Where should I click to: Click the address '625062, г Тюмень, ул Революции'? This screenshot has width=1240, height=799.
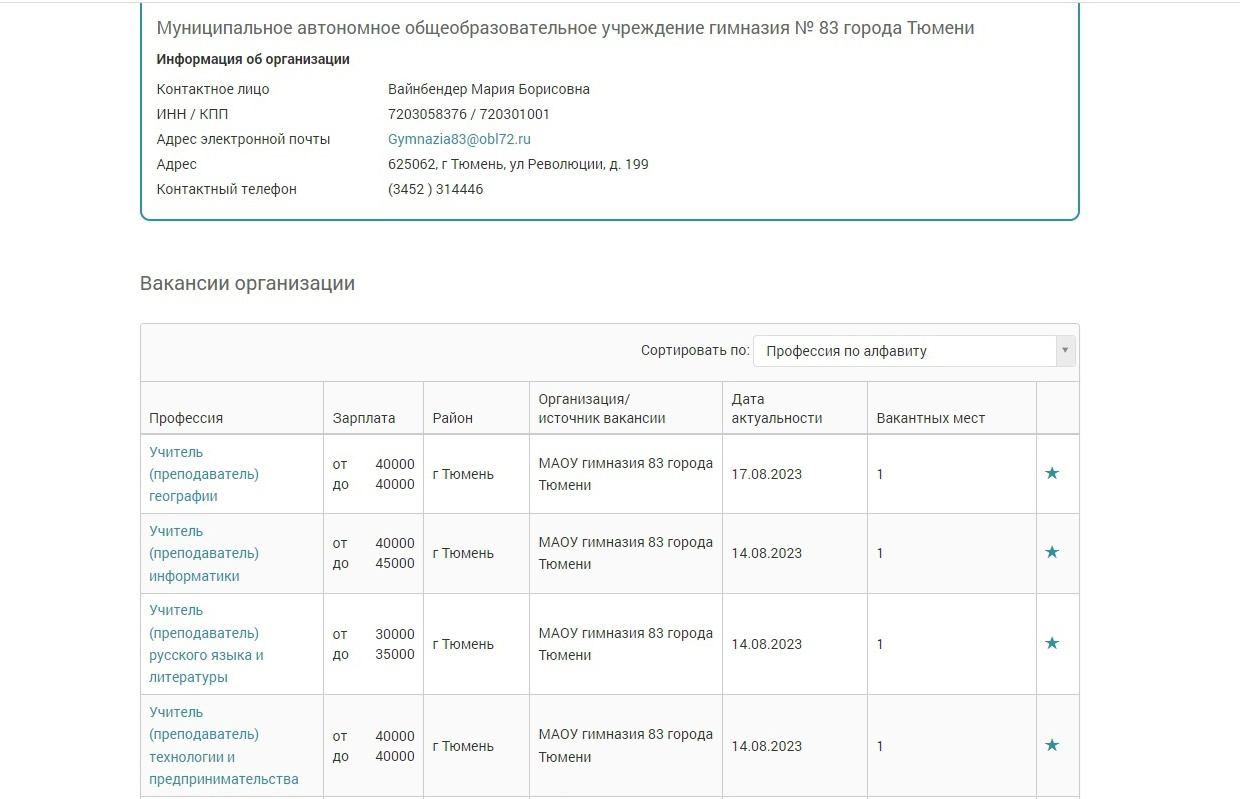(x=518, y=164)
